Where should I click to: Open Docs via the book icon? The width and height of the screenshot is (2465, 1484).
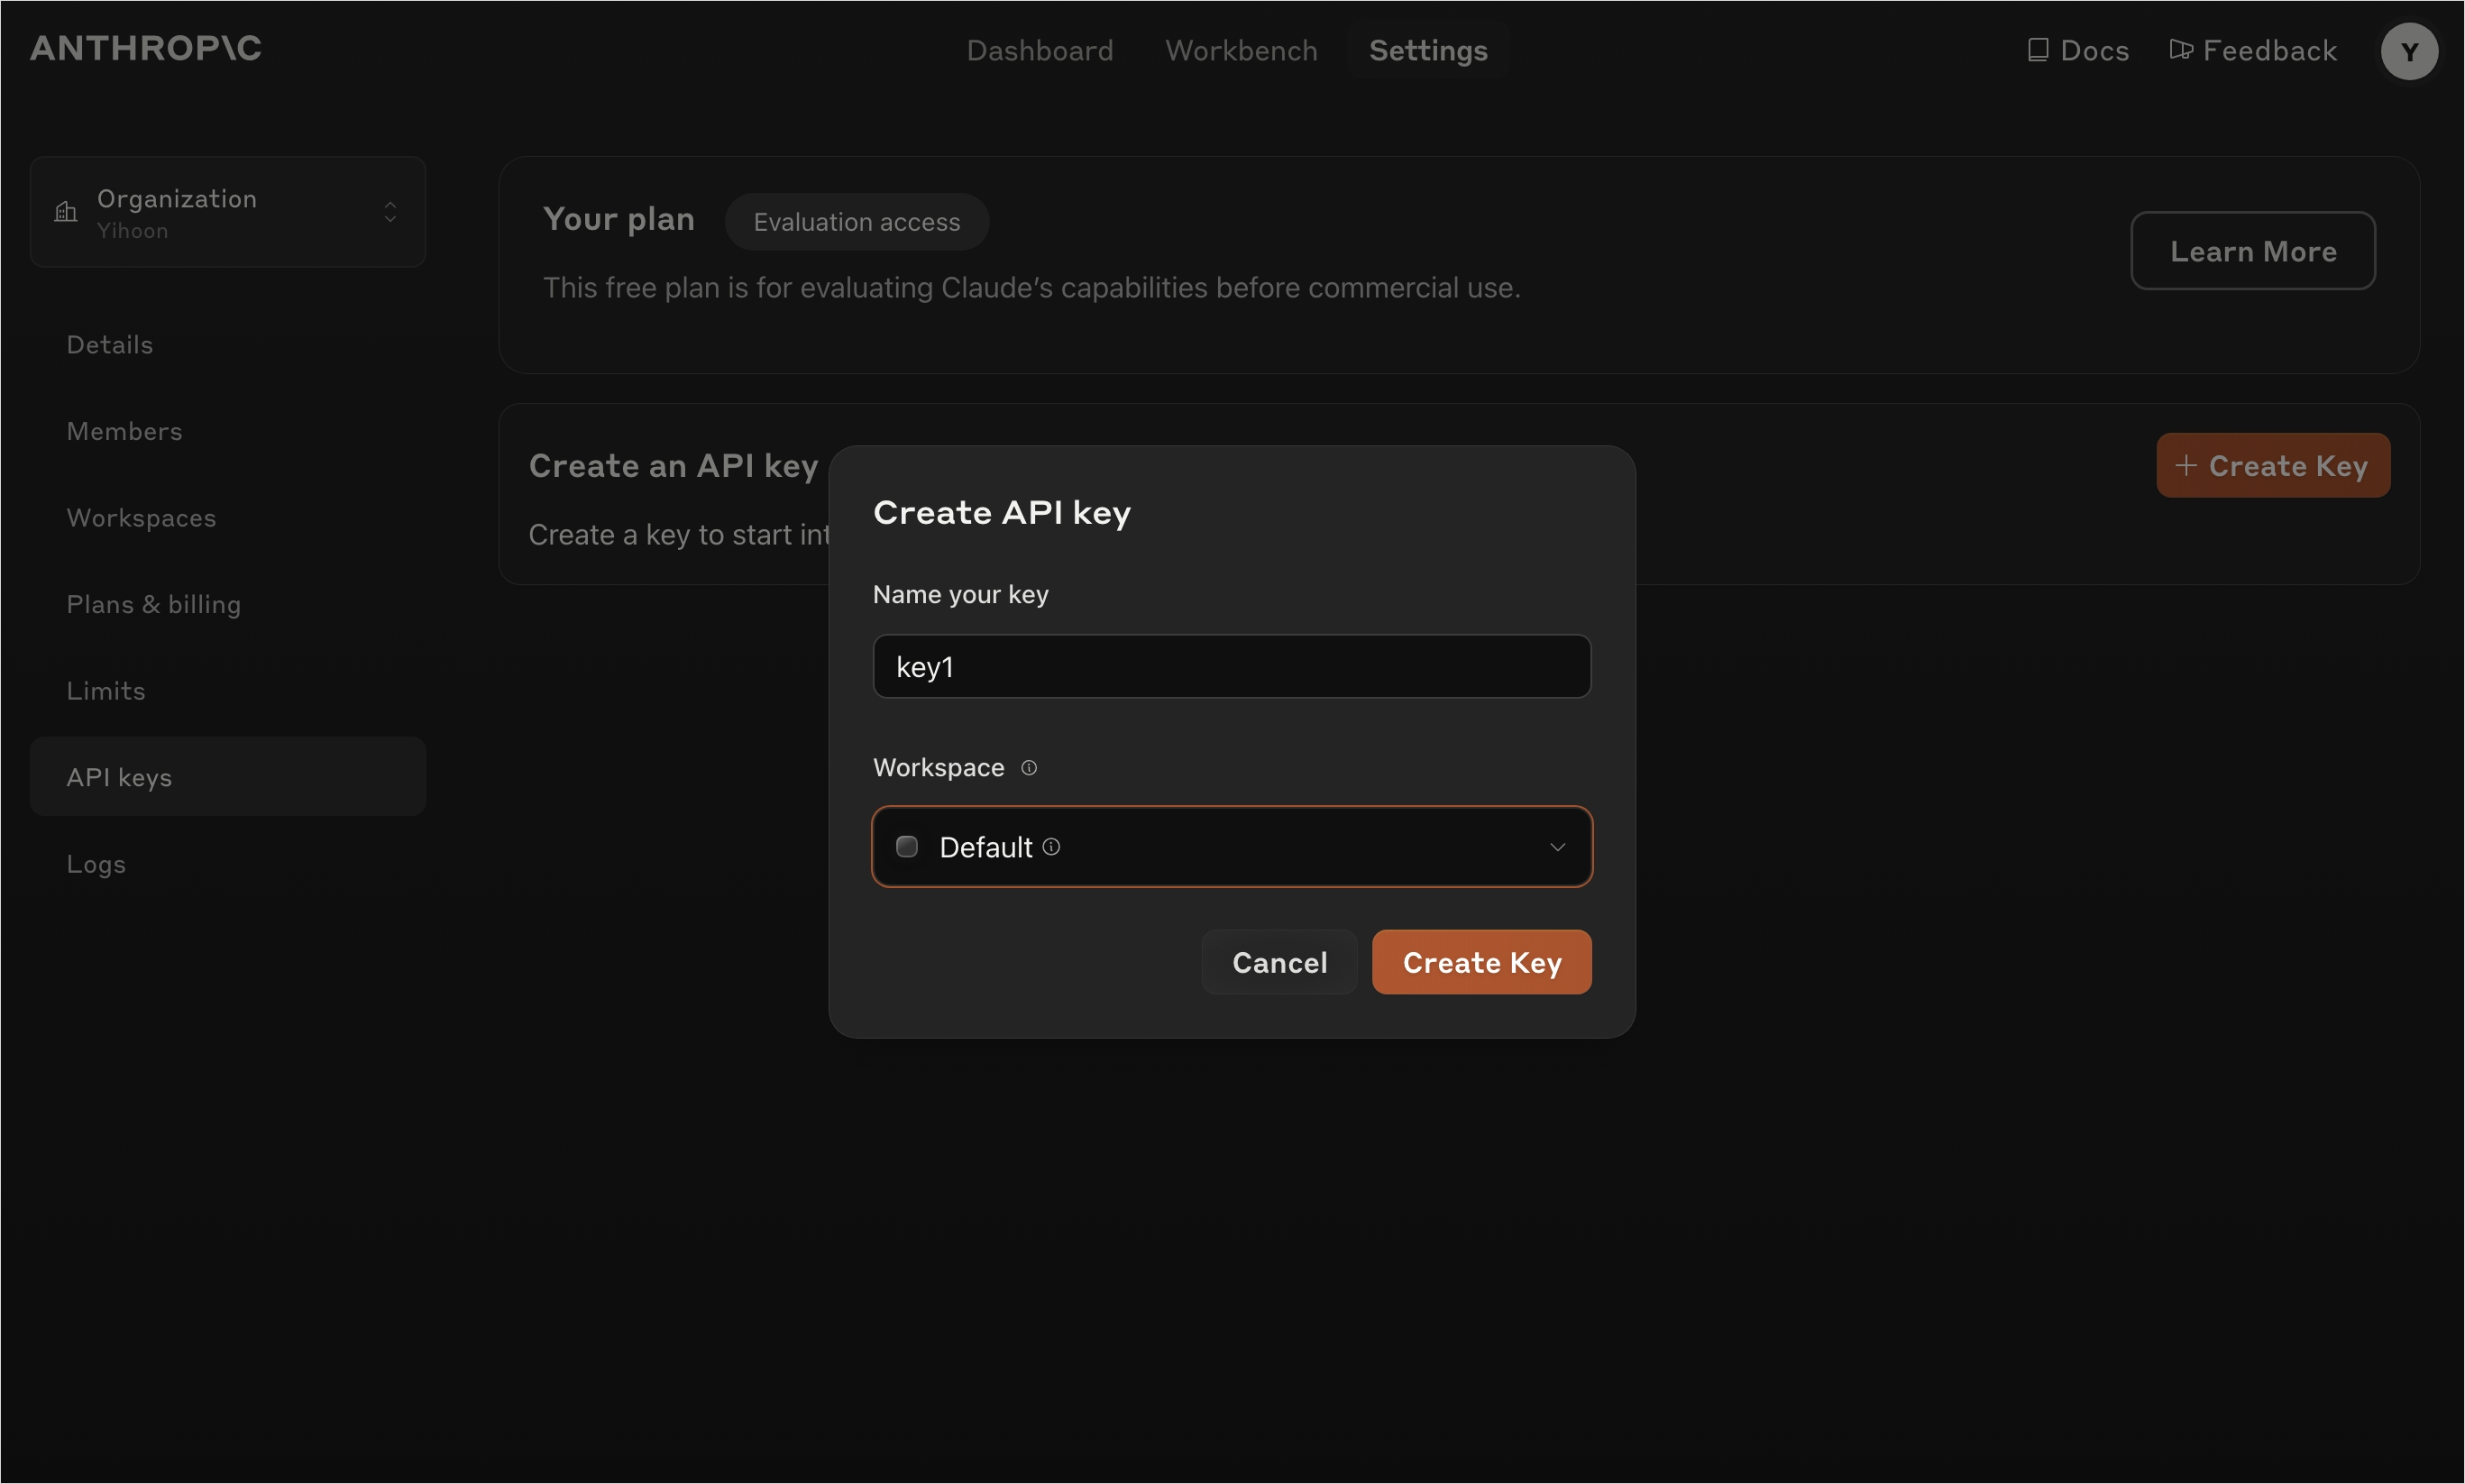(2037, 50)
